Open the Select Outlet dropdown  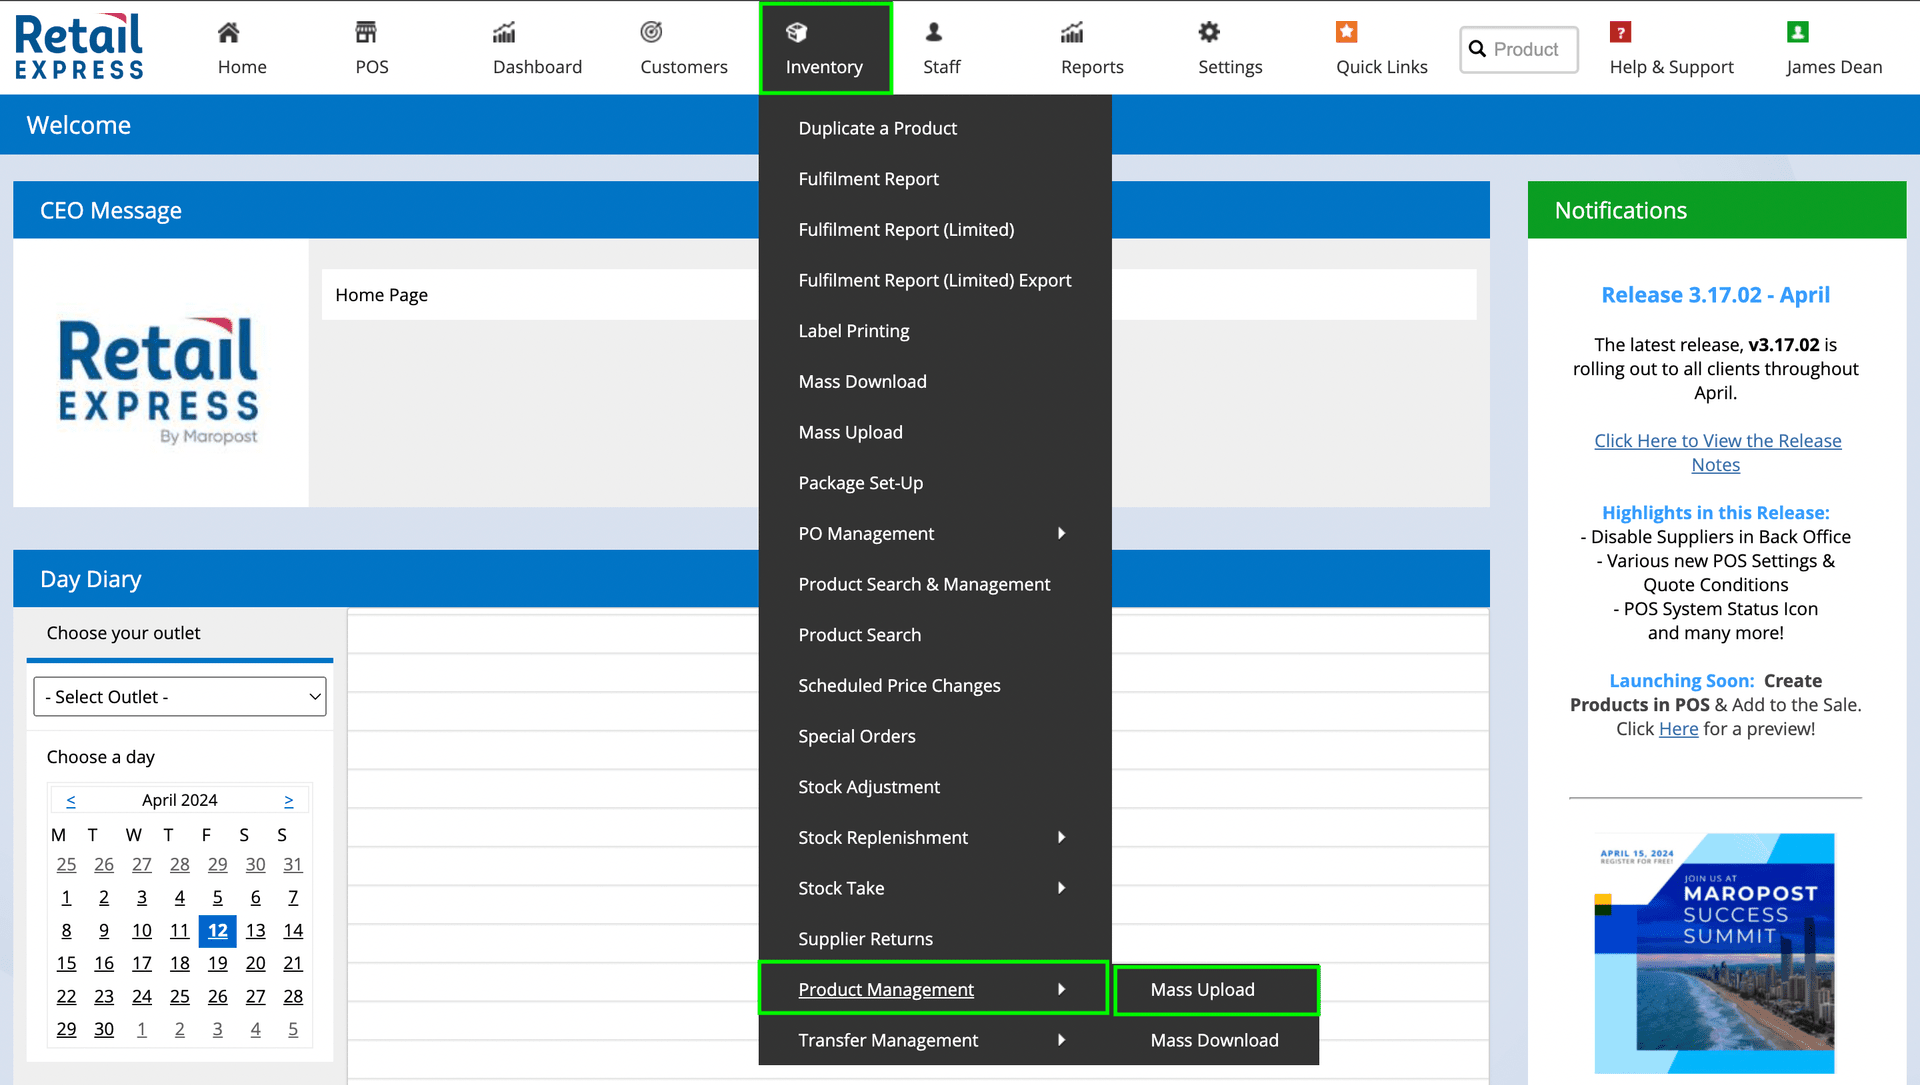(x=180, y=697)
